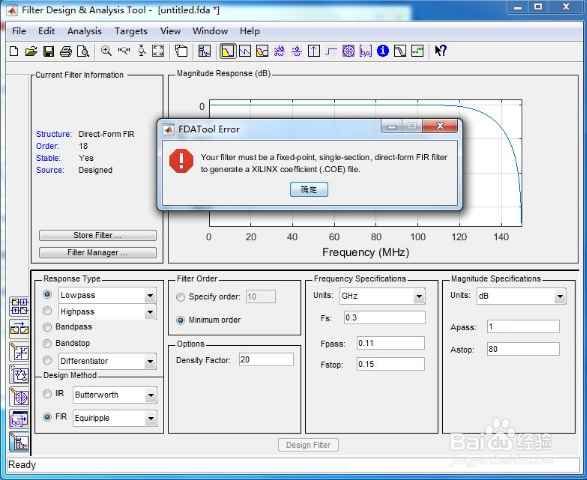Expand the Differentiator type dropdown
The image size is (587, 480).
pos(150,361)
